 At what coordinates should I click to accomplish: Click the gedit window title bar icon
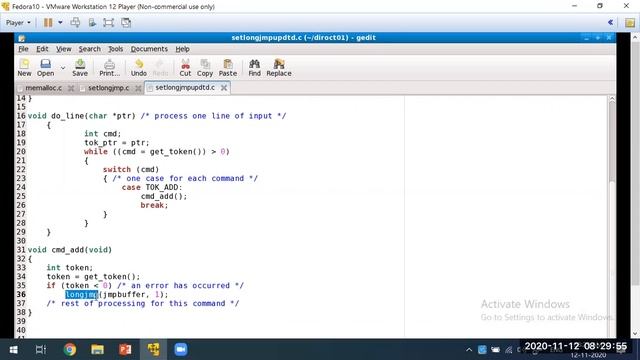point(22,38)
